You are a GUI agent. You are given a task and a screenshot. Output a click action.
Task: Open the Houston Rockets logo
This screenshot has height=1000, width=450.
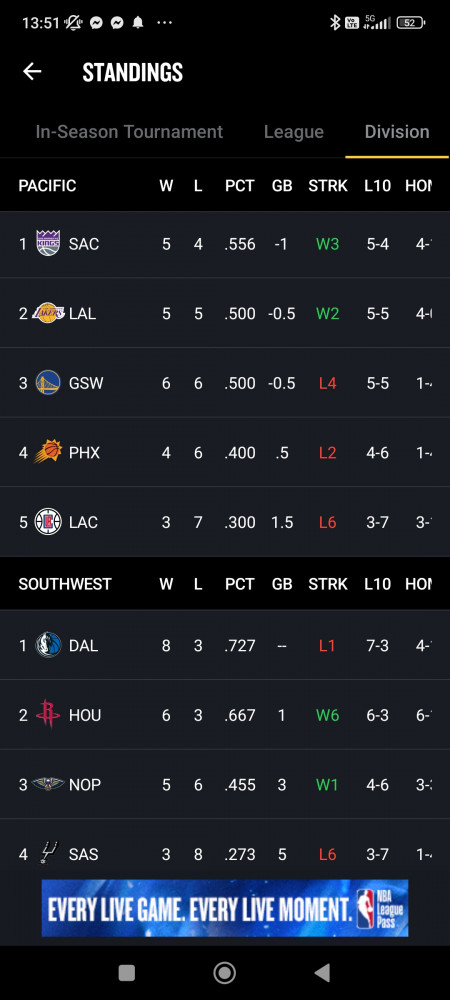click(48, 715)
